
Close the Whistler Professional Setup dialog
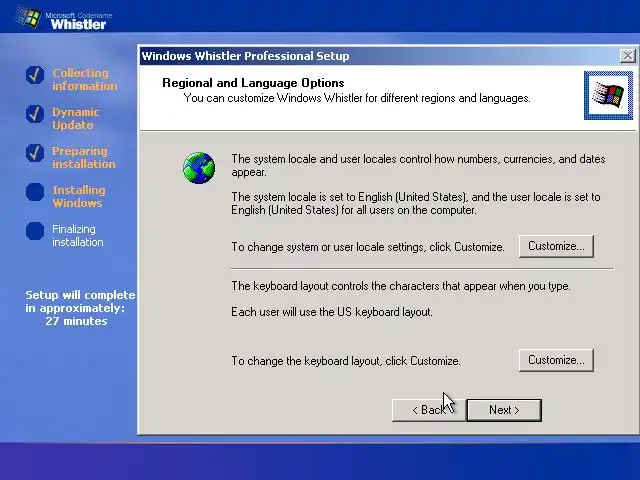(x=627, y=56)
